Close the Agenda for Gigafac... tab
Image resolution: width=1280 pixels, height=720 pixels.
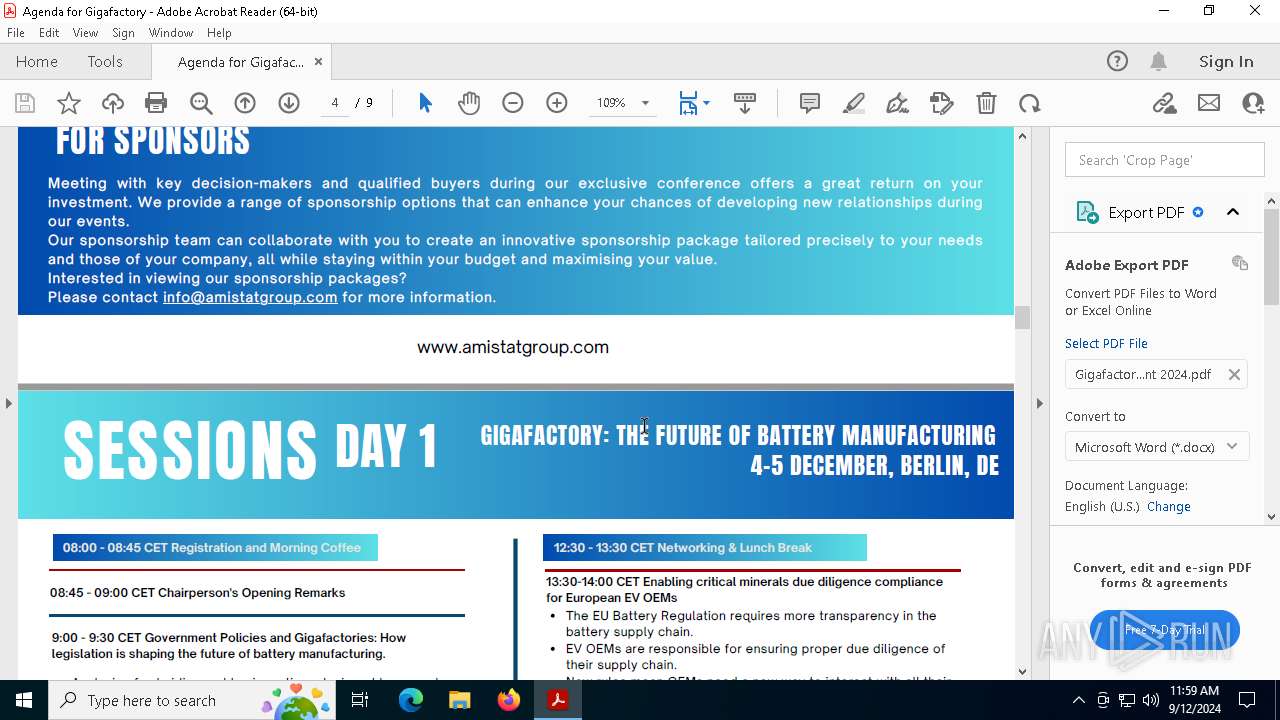click(318, 61)
